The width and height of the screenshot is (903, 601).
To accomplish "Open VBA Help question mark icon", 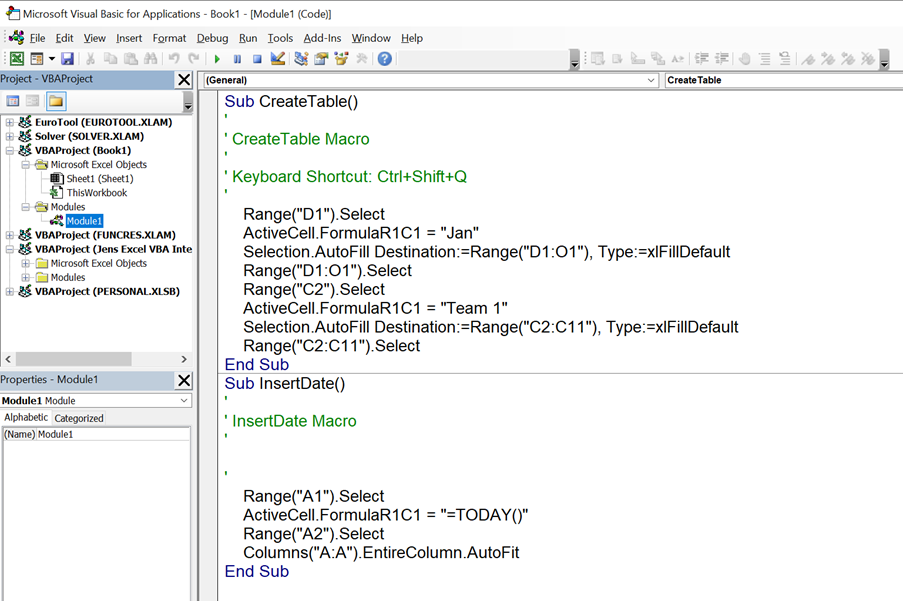I will pos(385,58).
